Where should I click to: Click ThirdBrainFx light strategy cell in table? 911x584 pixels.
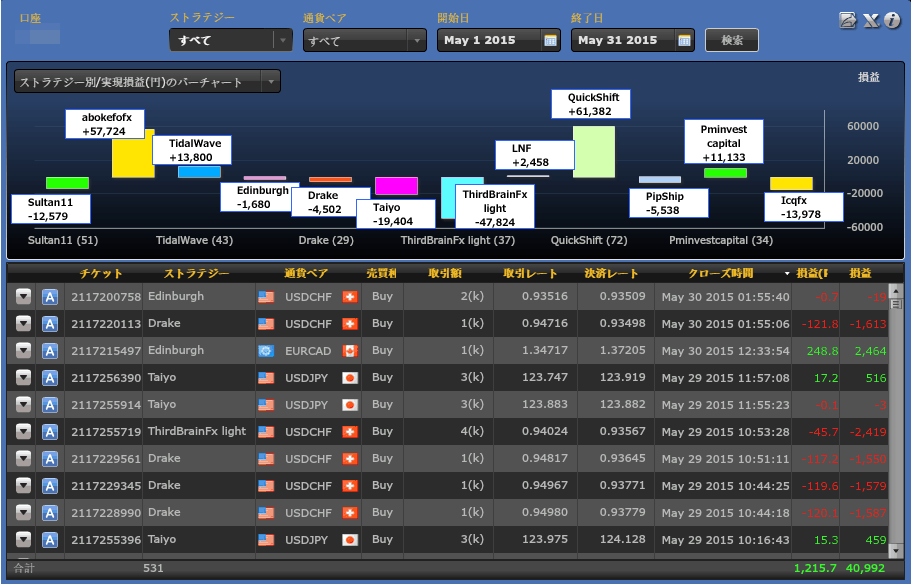click(197, 431)
